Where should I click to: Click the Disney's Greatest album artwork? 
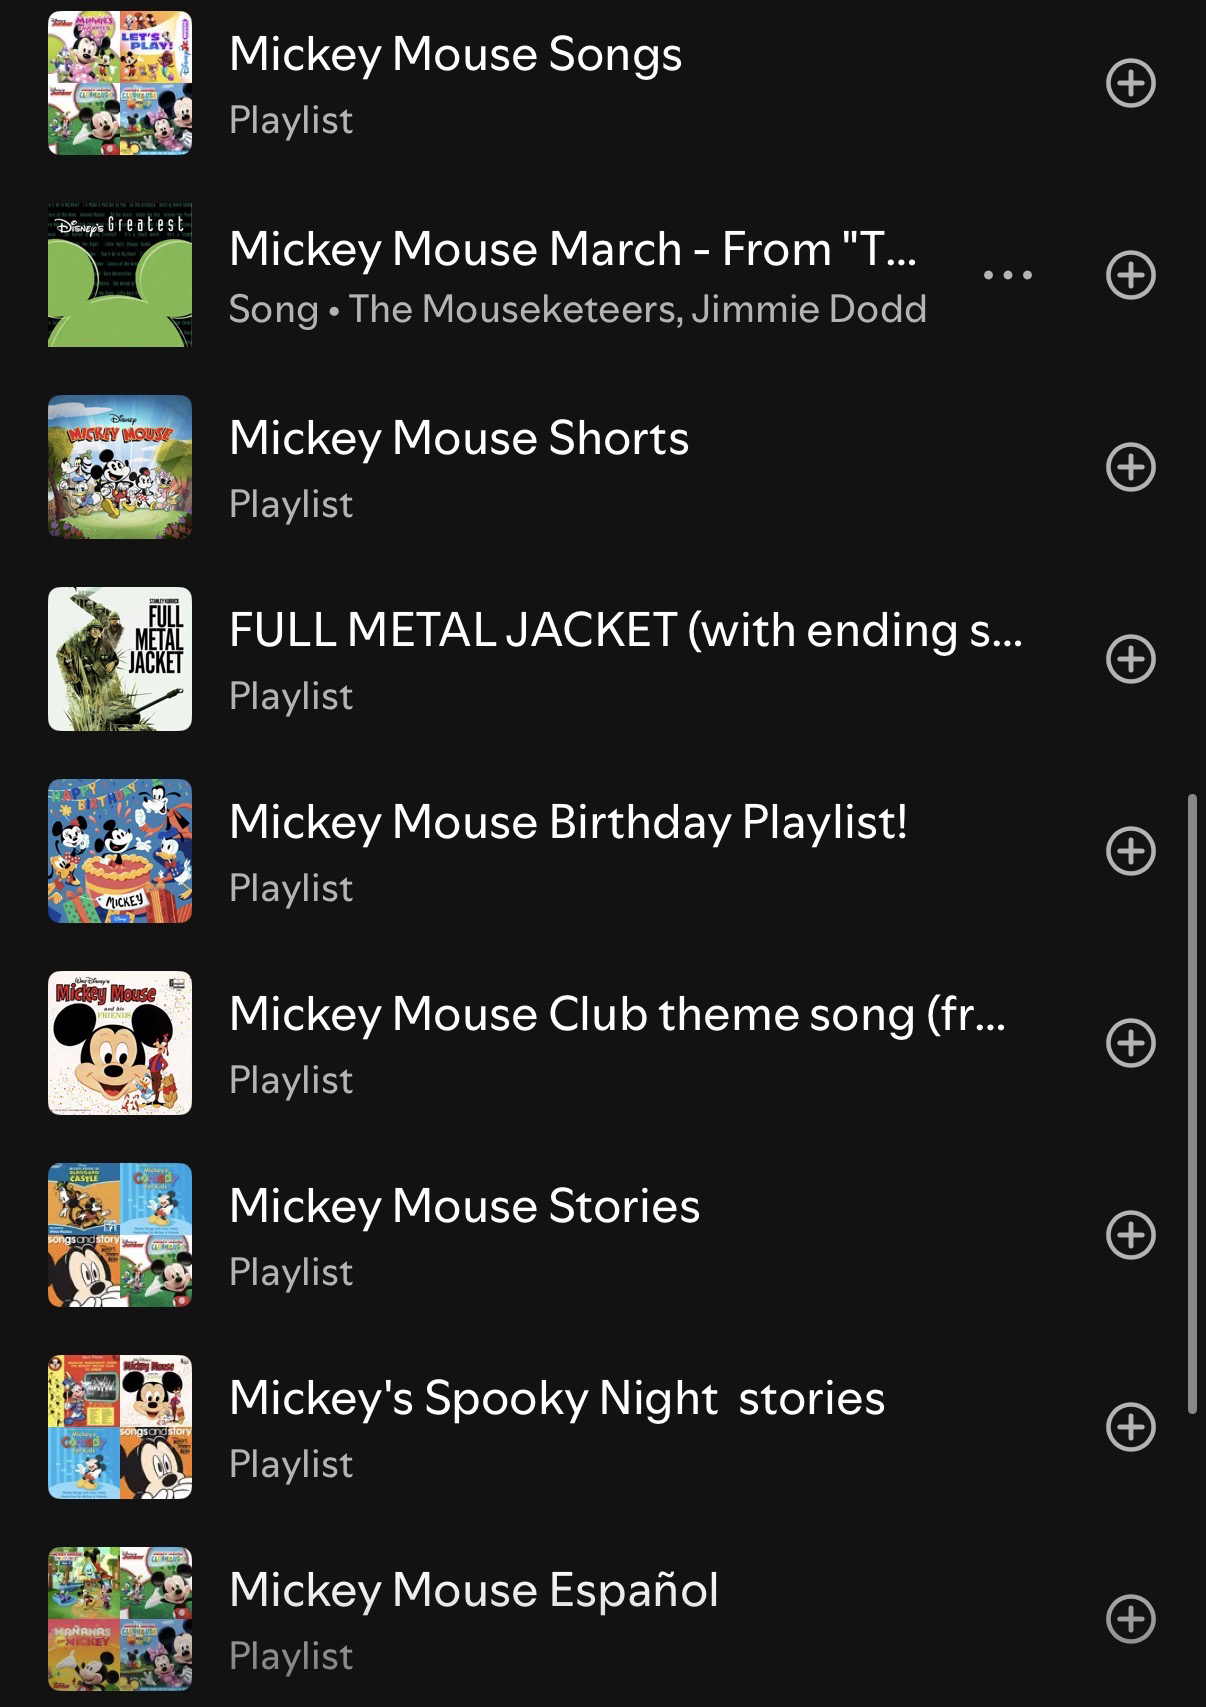120,275
